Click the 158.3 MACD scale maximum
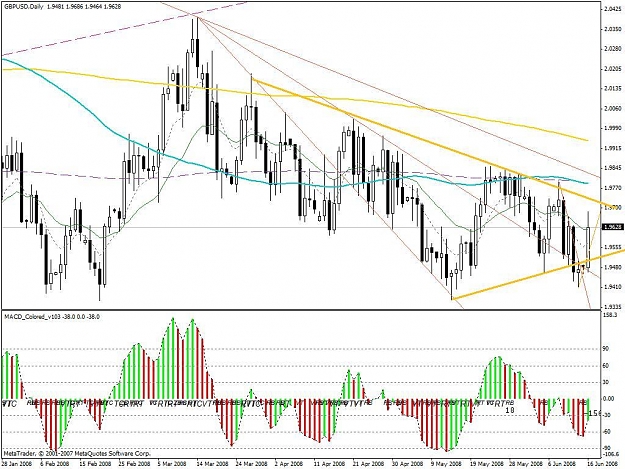This screenshot has height=469, width=625. [x=611, y=315]
